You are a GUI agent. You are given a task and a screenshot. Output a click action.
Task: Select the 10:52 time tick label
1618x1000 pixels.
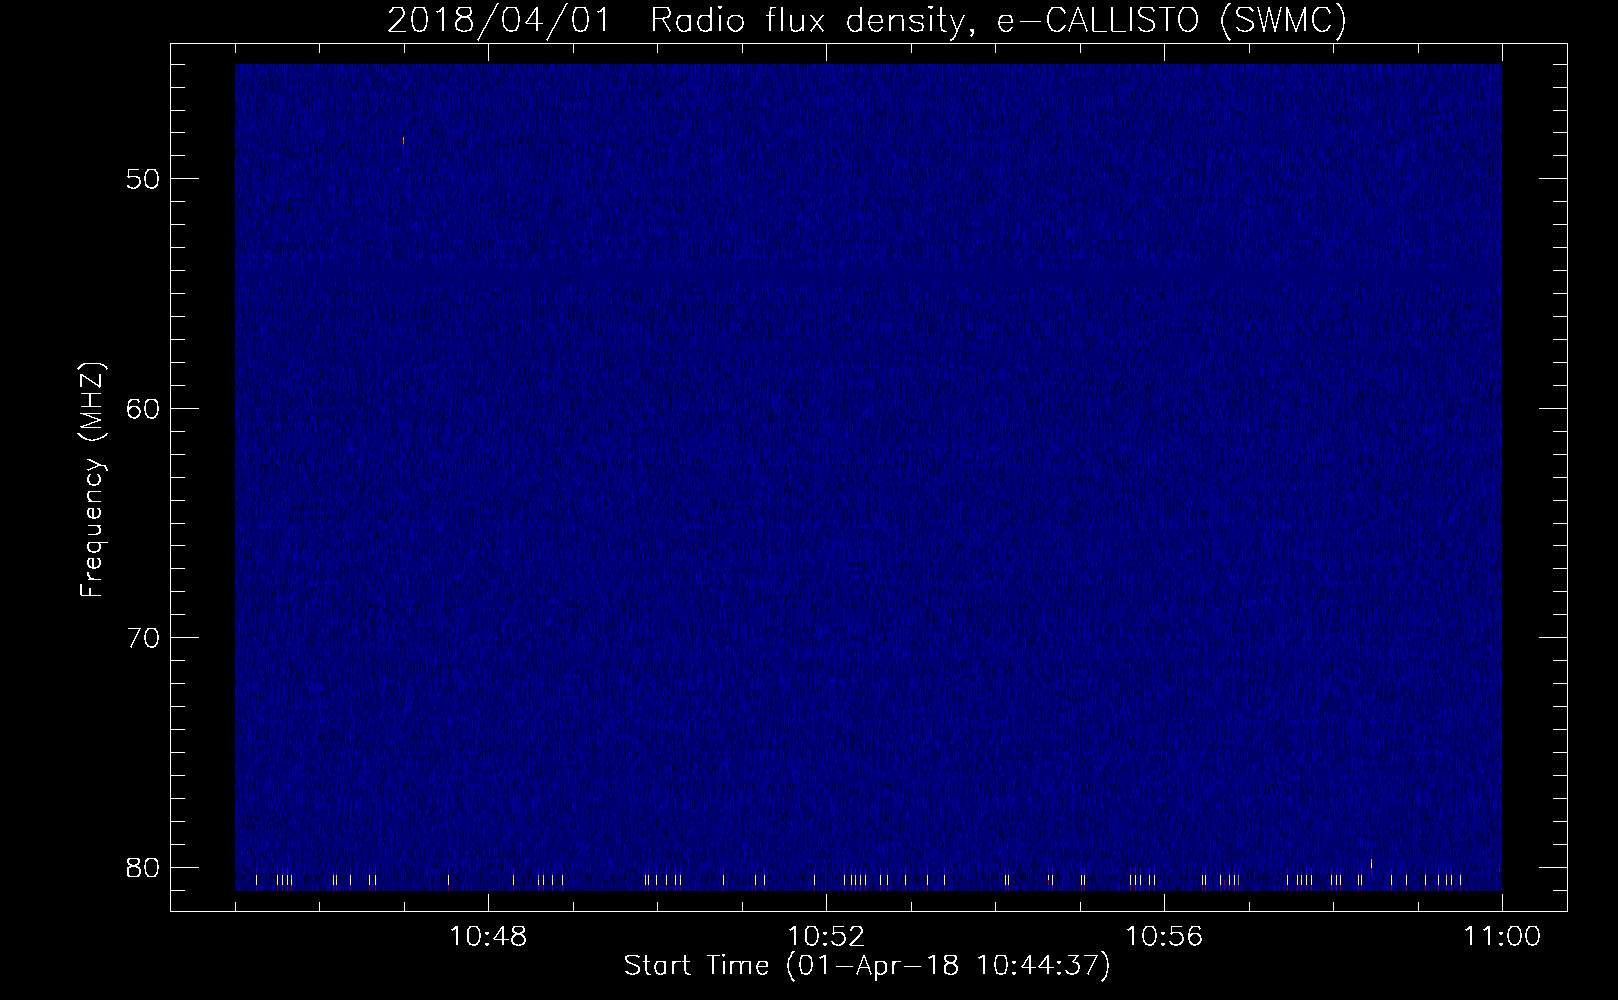pyautogui.click(x=826, y=937)
